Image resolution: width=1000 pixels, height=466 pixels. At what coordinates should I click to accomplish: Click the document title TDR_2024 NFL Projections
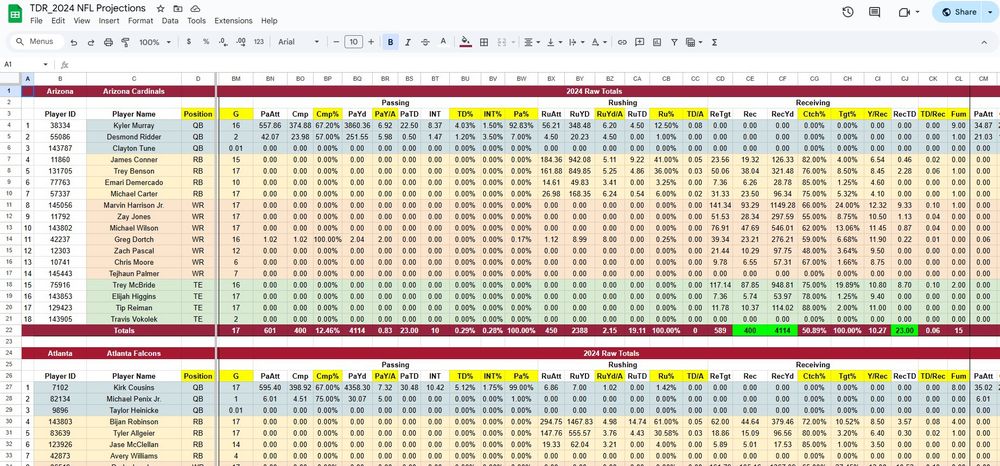point(87,8)
